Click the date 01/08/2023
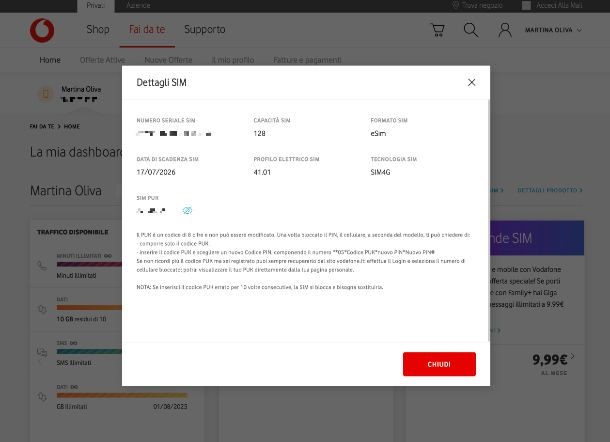Image resolution: width=610 pixels, height=442 pixels. [x=170, y=407]
